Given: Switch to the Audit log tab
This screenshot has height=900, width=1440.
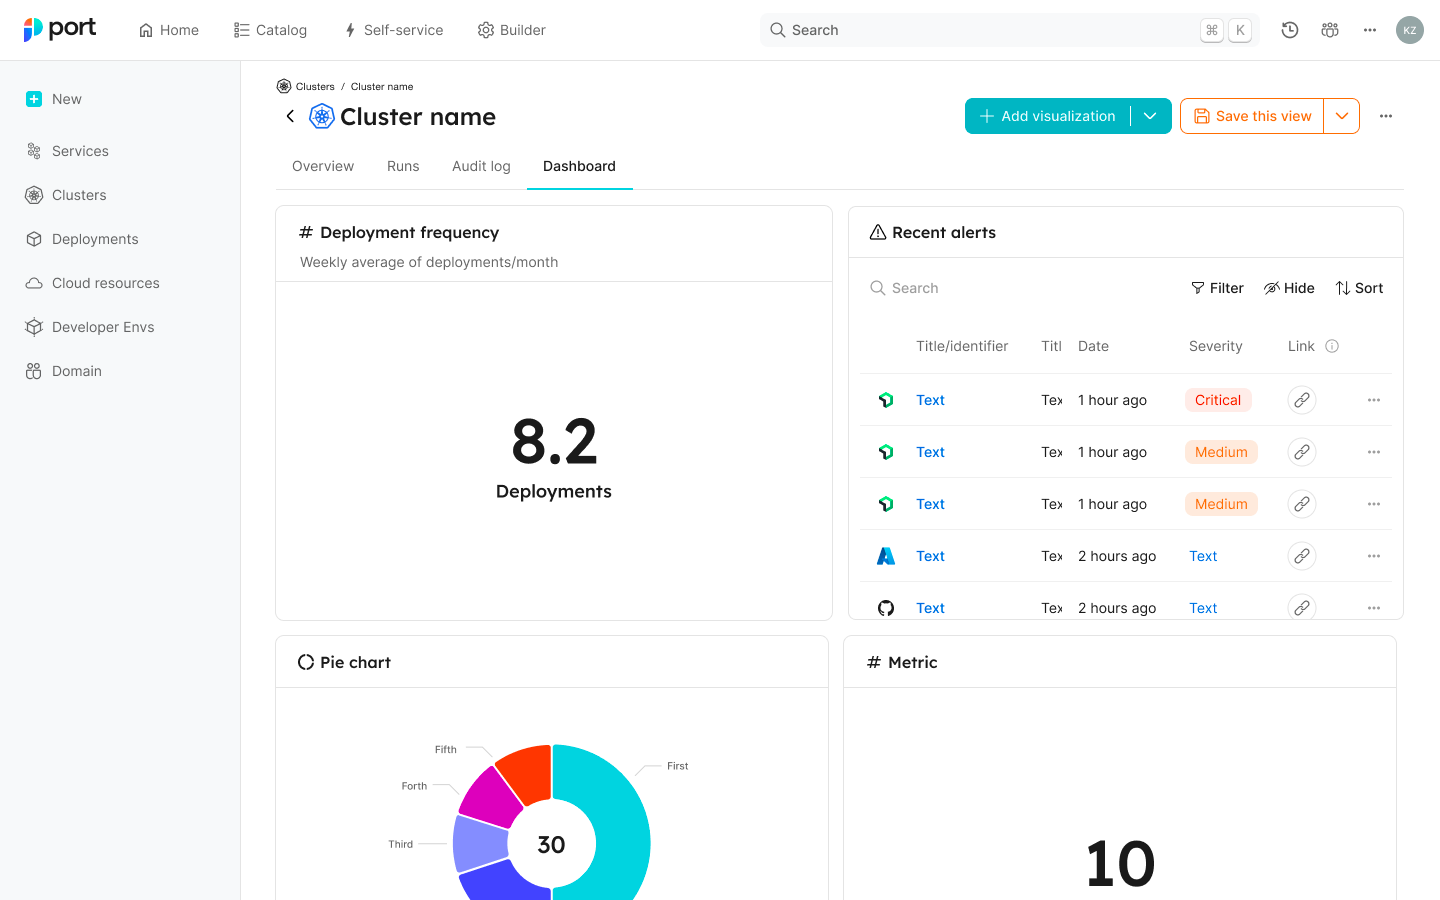Looking at the screenshot, I should 481,166.
